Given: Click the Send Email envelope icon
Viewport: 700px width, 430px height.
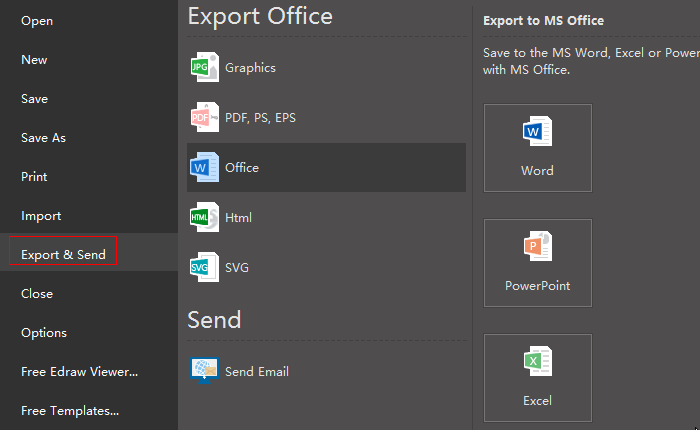Looking at the screenshot, I should [x=205, y=371].
